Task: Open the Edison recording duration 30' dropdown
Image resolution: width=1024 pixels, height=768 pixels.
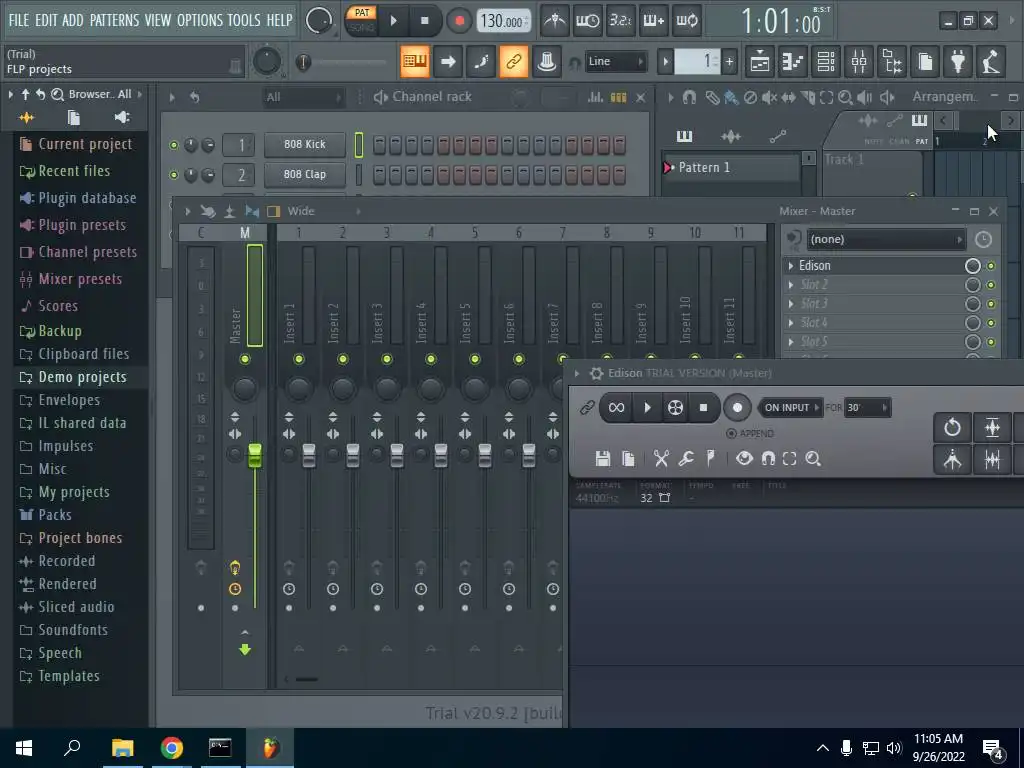Action: [867, 408]
